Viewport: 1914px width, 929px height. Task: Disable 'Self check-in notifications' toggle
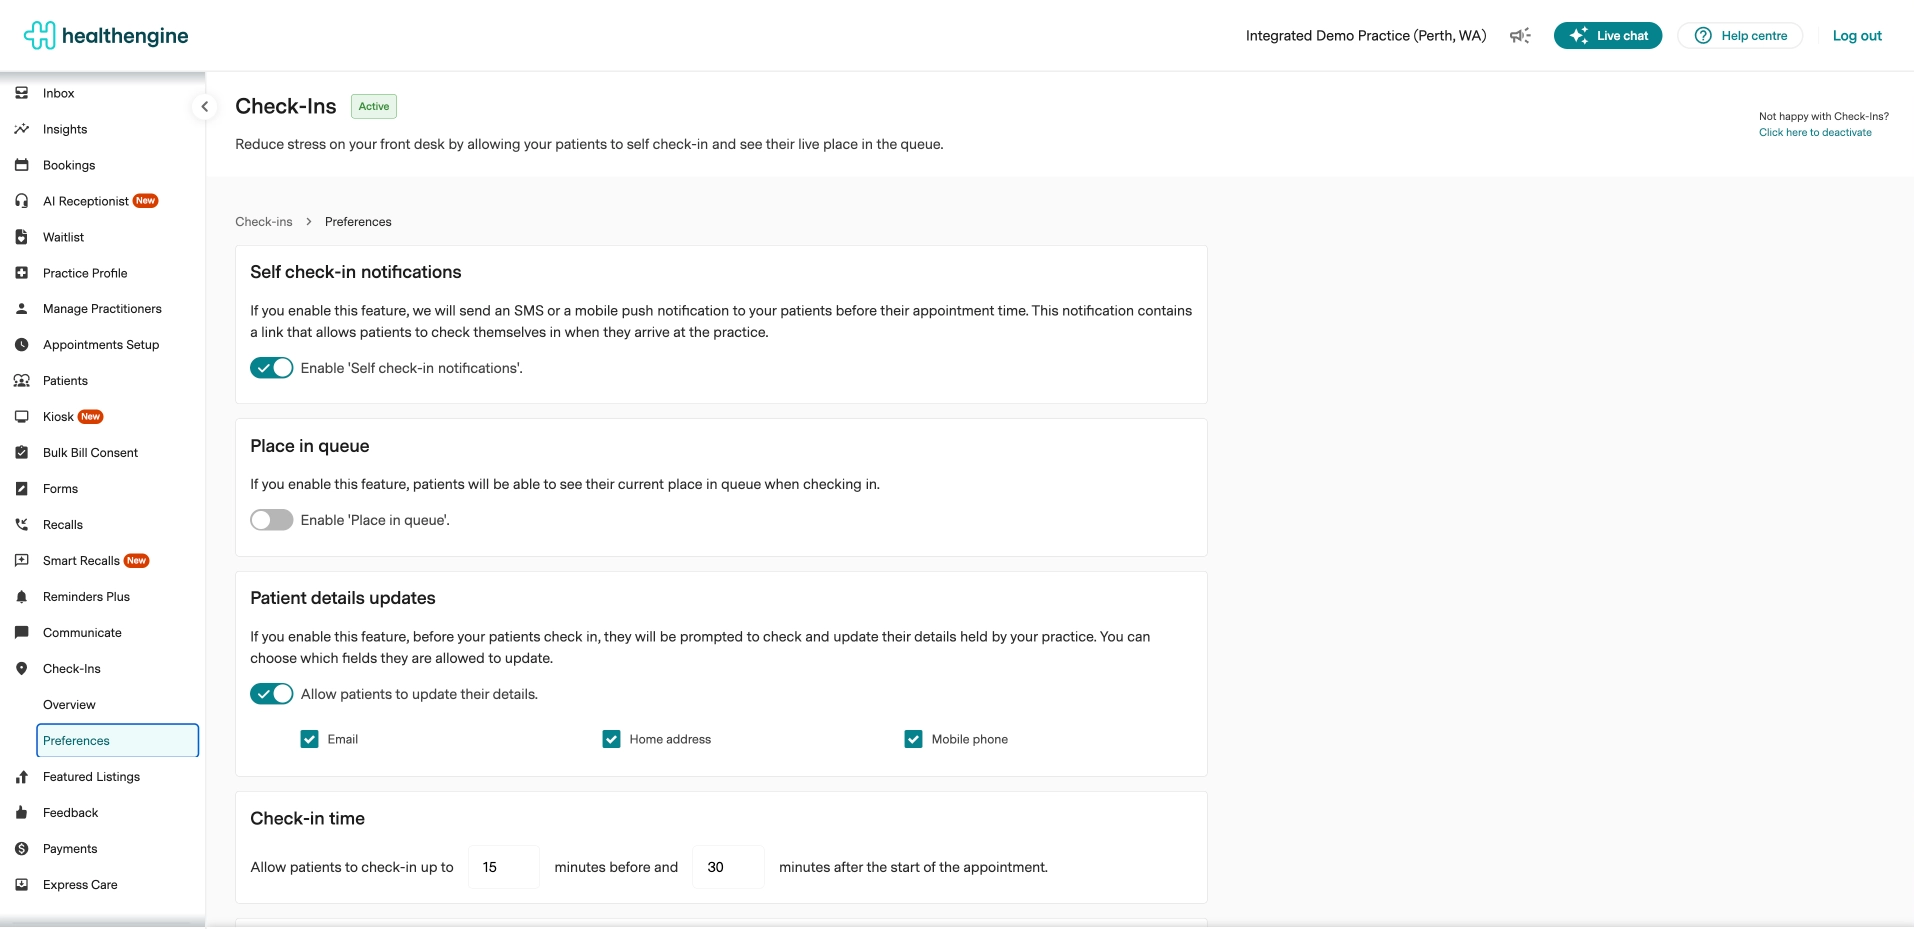coord(271,368)
